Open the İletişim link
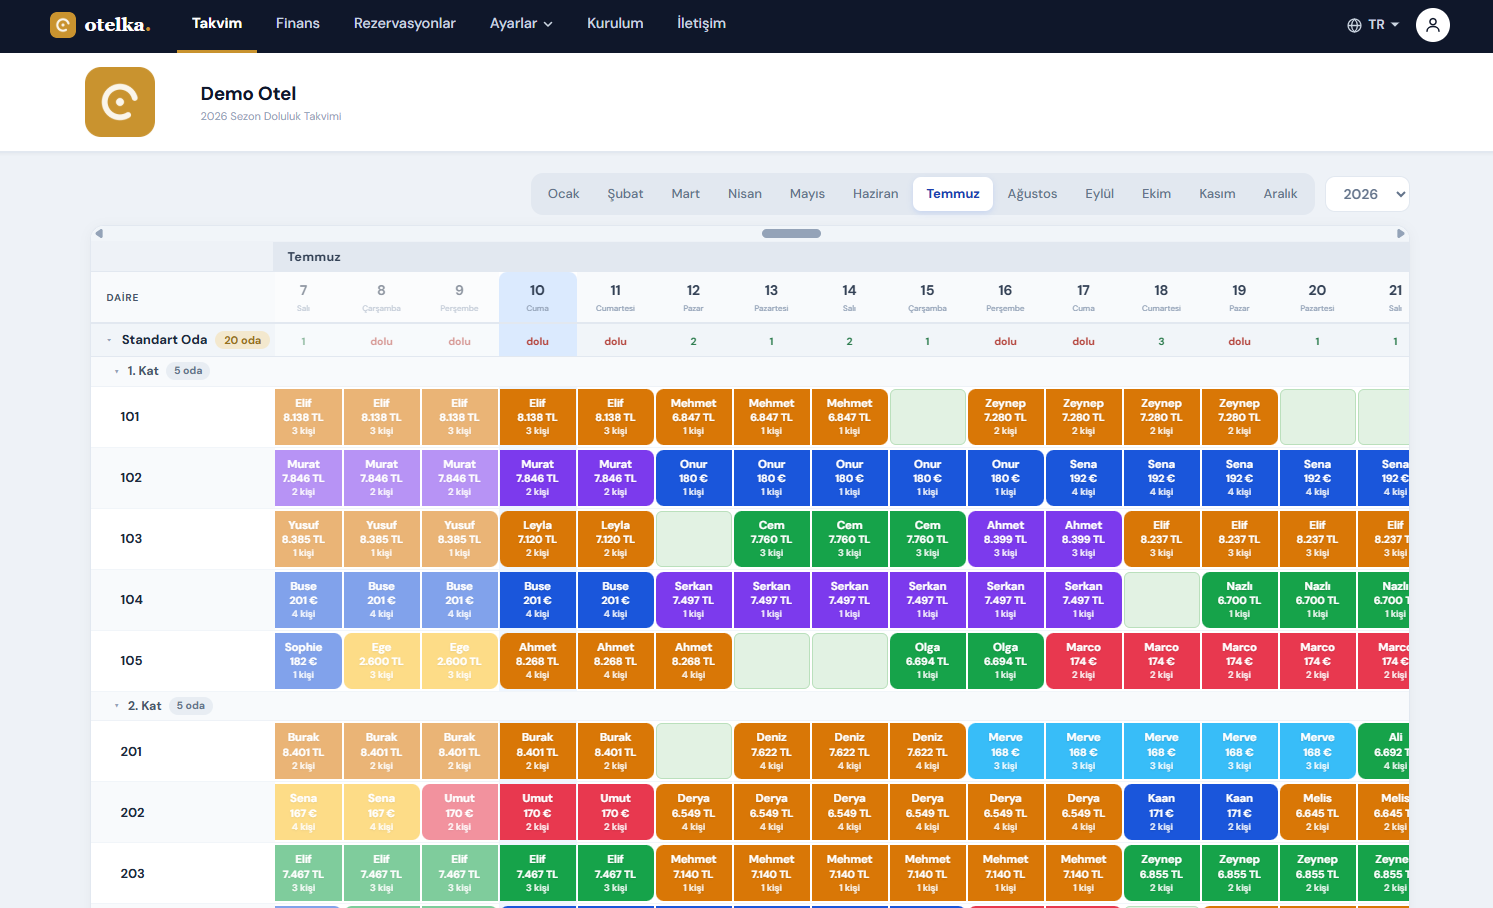The width and height of the screenshot is (1493, 908). click(x=701, y=23)
